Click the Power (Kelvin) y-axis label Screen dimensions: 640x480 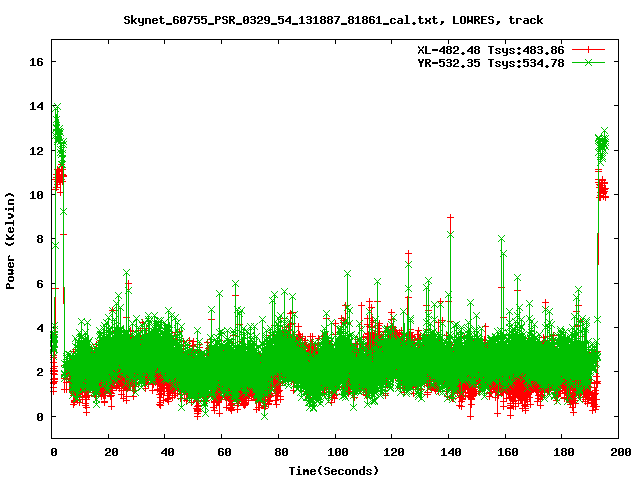[10, 241]
